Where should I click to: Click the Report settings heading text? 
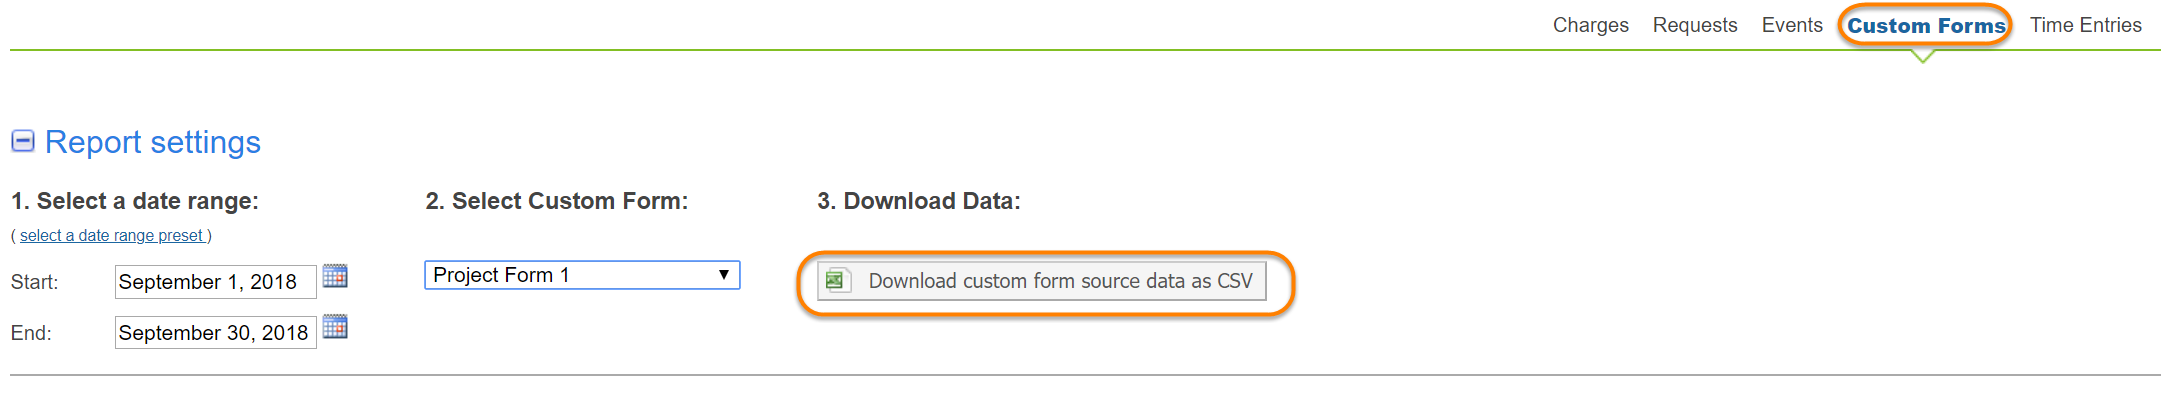(x=153, y=142)
